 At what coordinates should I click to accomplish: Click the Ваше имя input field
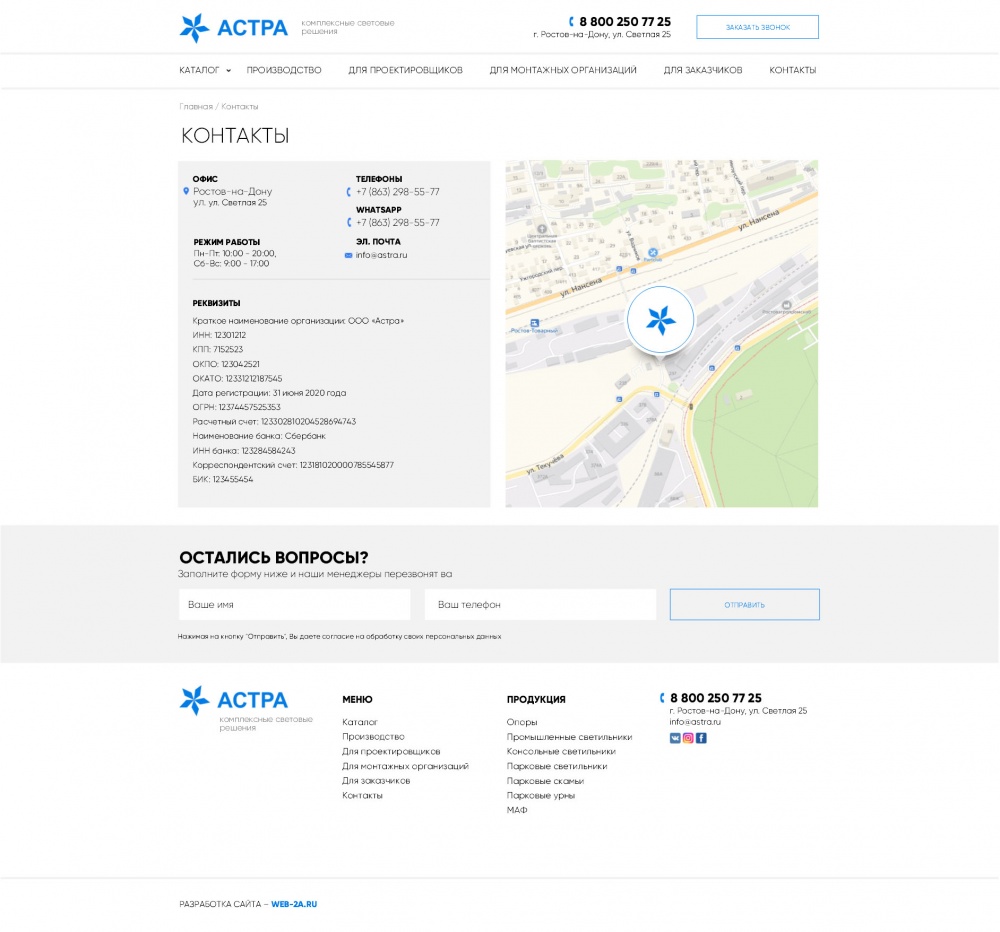pos(294,605)
